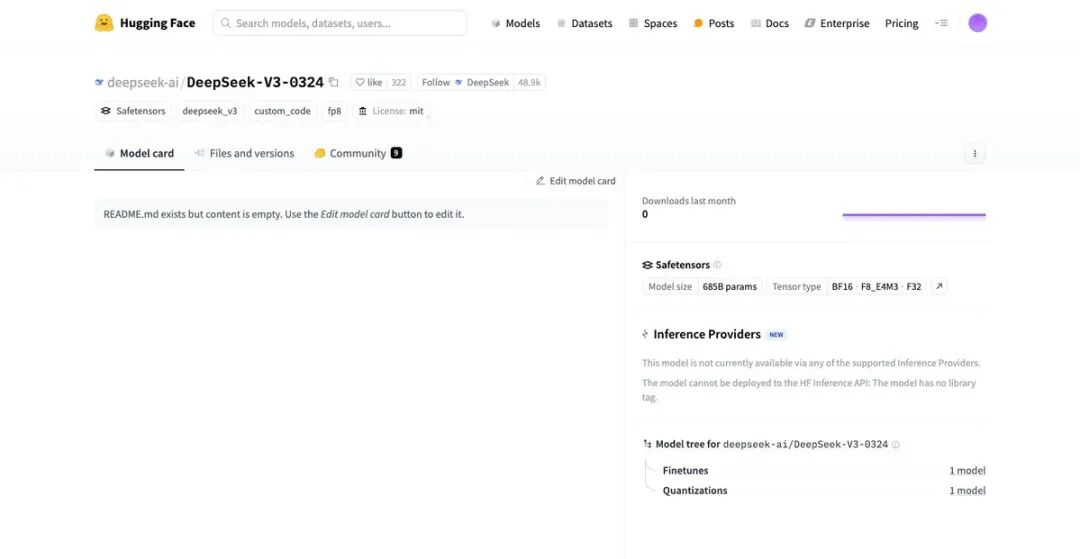
Task: Expand tensor details arrow button
Action: coord(939,286)
